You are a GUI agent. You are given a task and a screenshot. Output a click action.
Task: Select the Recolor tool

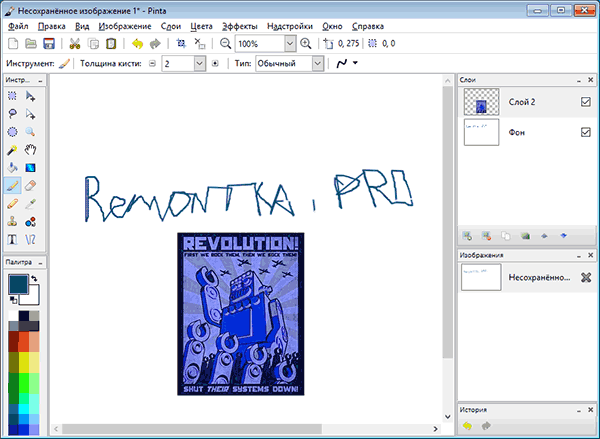30,222
